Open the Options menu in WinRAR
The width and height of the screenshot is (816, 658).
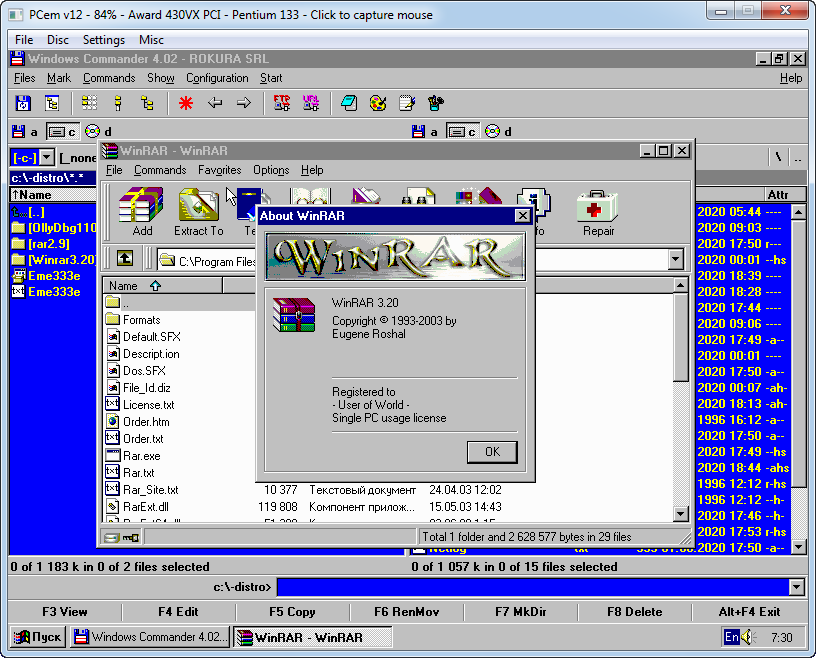[x=270, y=170]
